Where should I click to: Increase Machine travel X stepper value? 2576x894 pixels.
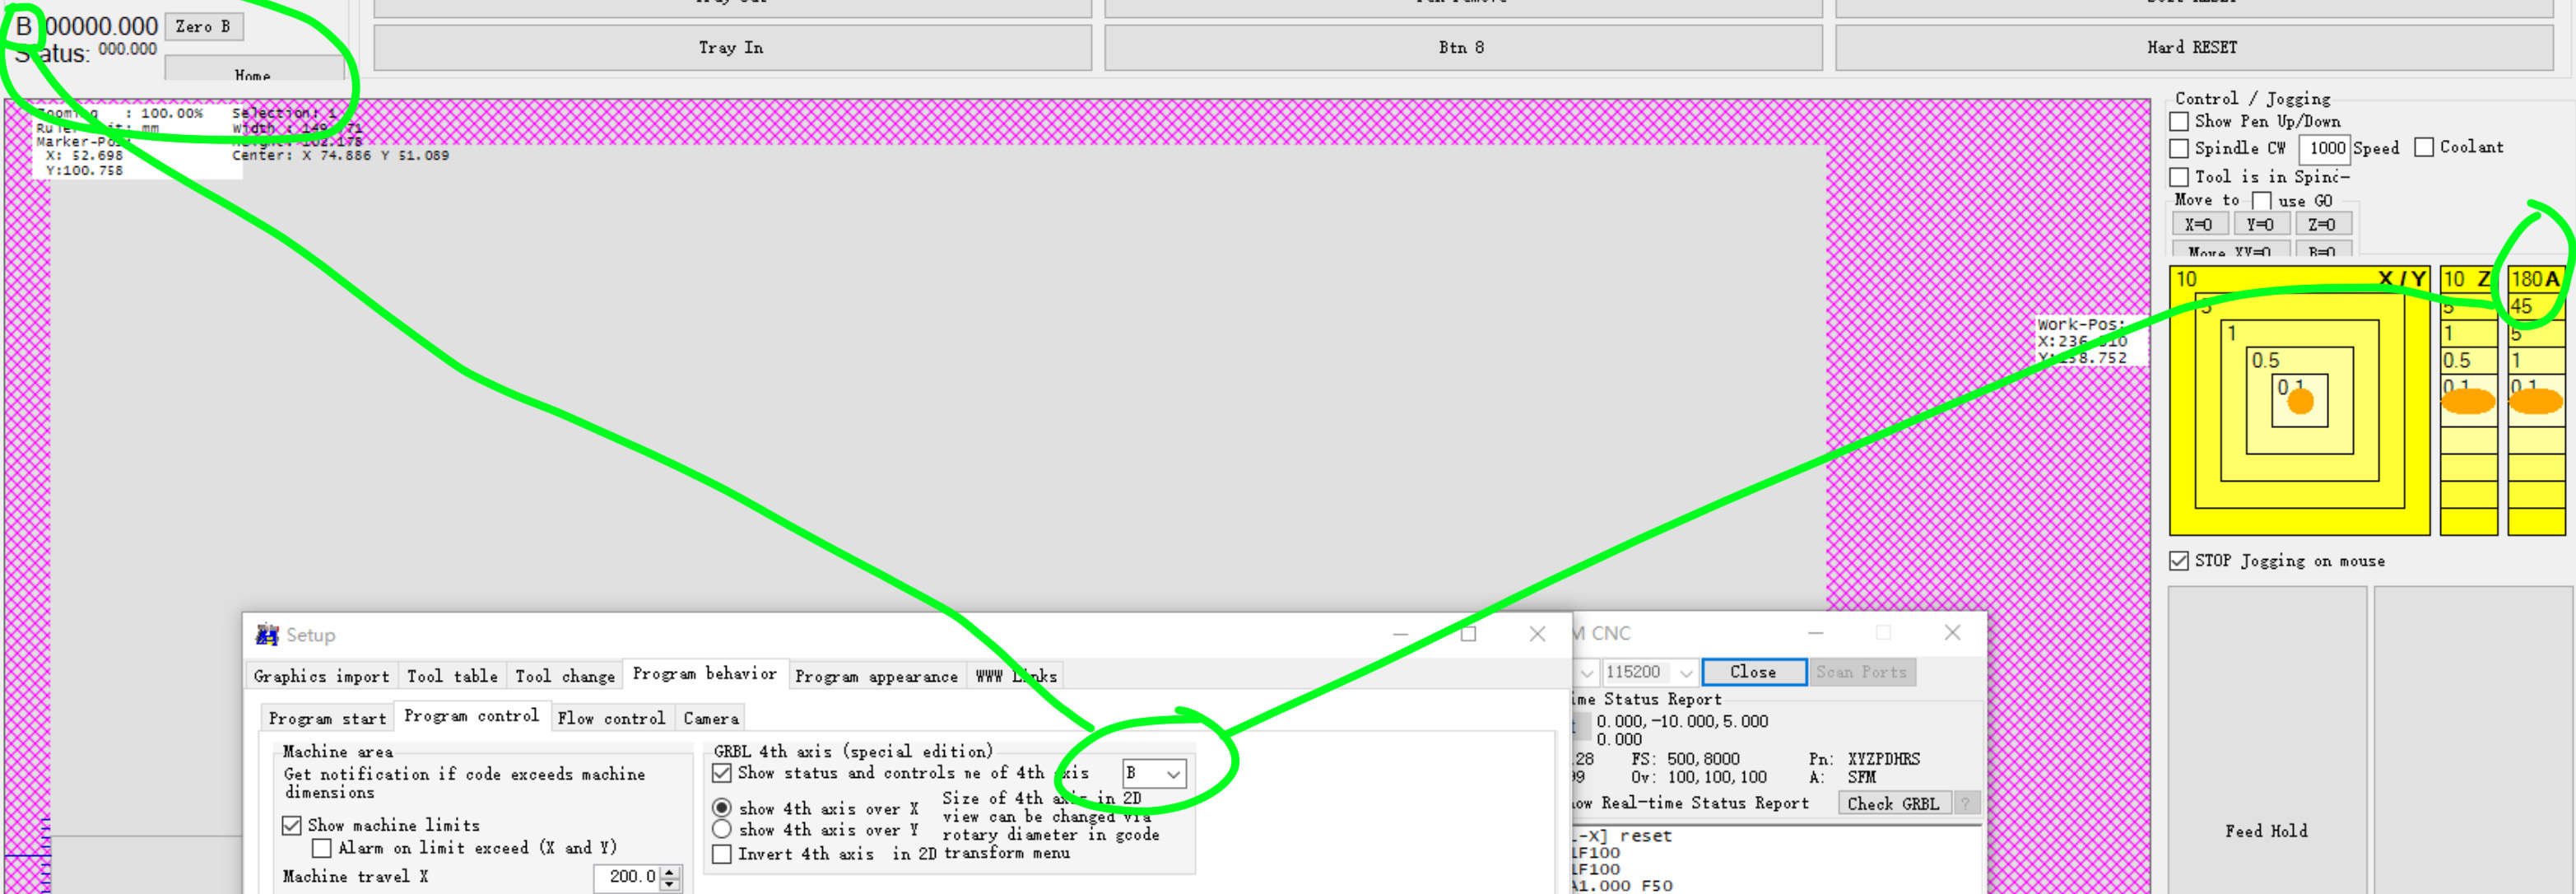[x=670, y=870]
